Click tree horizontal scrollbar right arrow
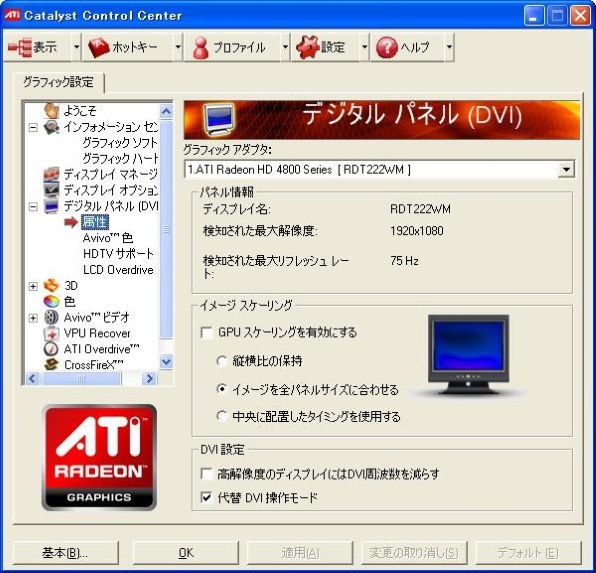This screenshot has height=573, width=596. (149, 378)
